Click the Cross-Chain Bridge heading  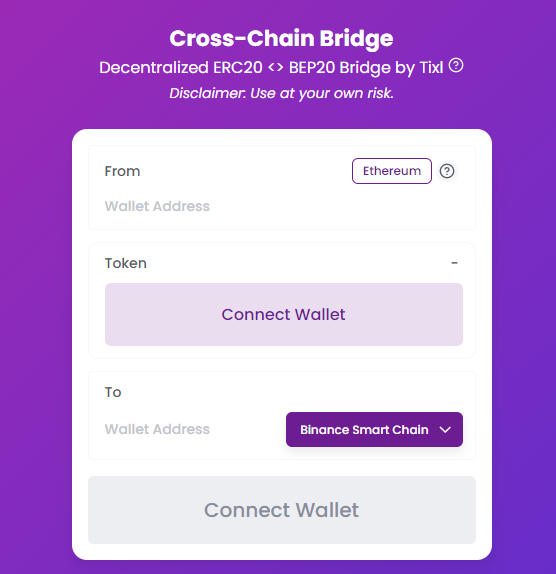281,38
